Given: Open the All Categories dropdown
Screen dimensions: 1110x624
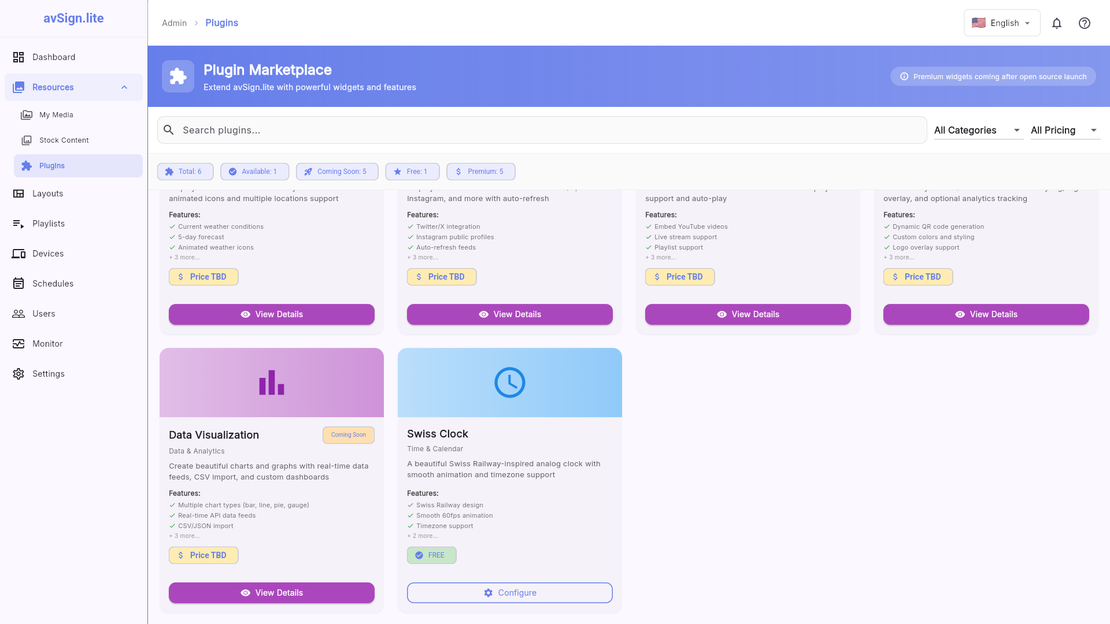Looking at the screenshot, I should pyautogui.click(x=978, y=130).
